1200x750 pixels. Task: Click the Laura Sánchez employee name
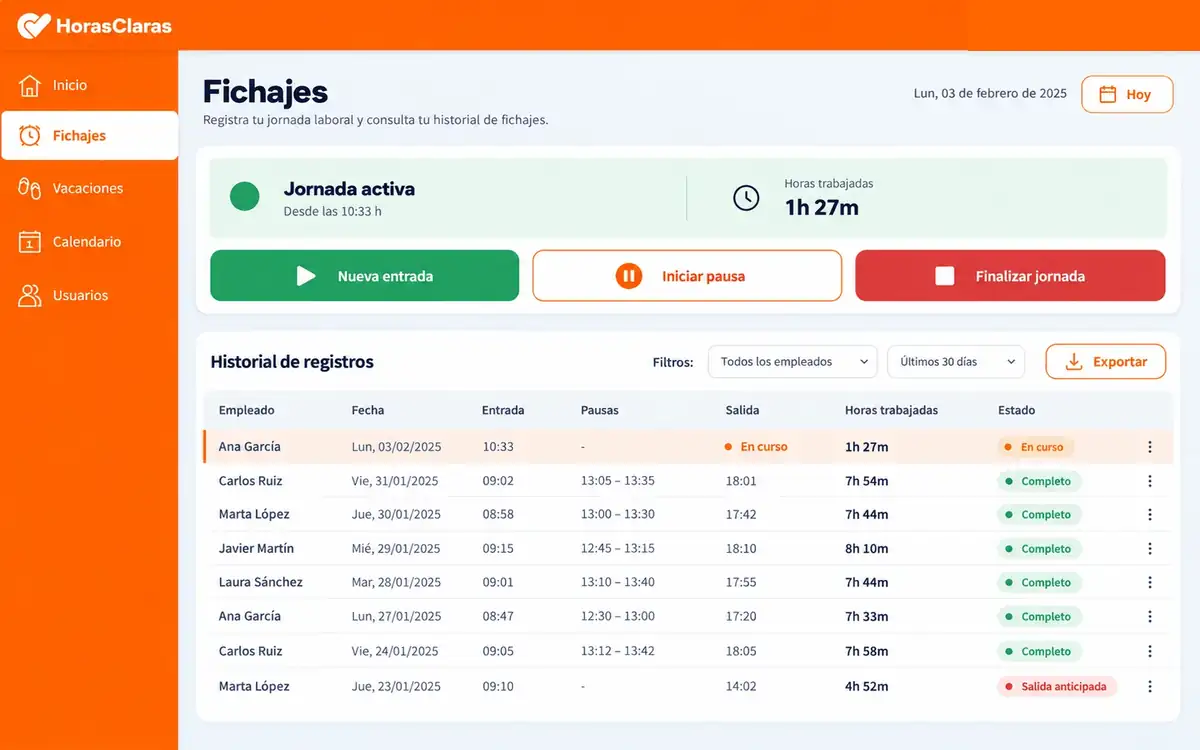tap(260, 582)
